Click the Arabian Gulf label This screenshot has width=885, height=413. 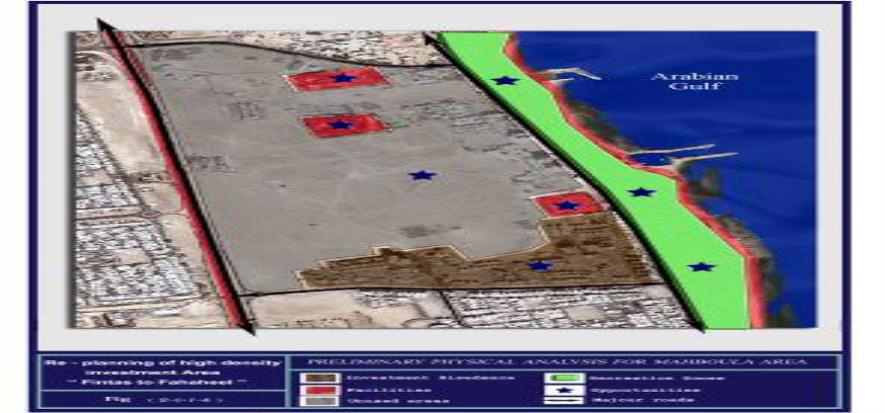[679, 83]
